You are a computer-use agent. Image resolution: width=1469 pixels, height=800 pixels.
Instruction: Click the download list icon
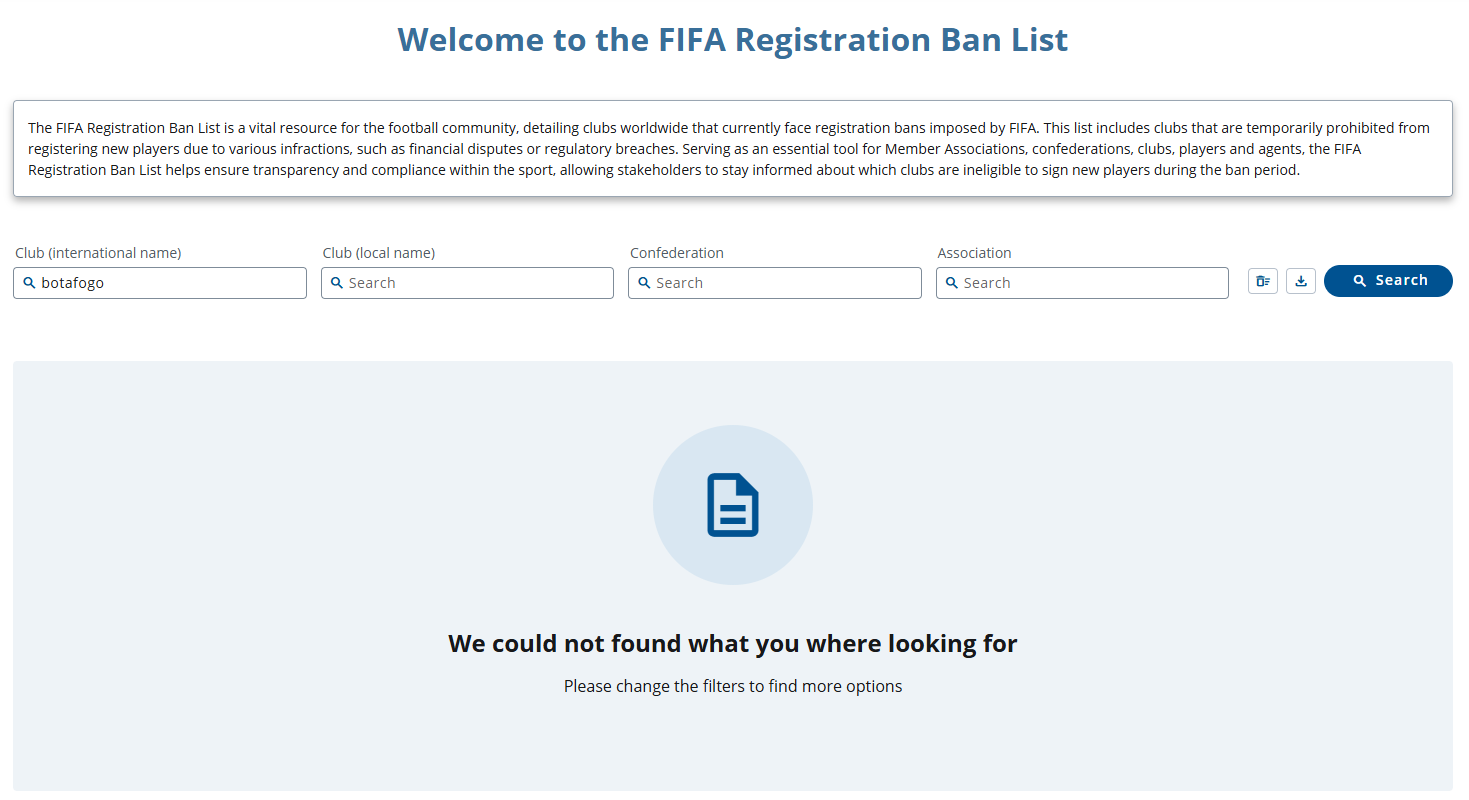(1300, 281)
